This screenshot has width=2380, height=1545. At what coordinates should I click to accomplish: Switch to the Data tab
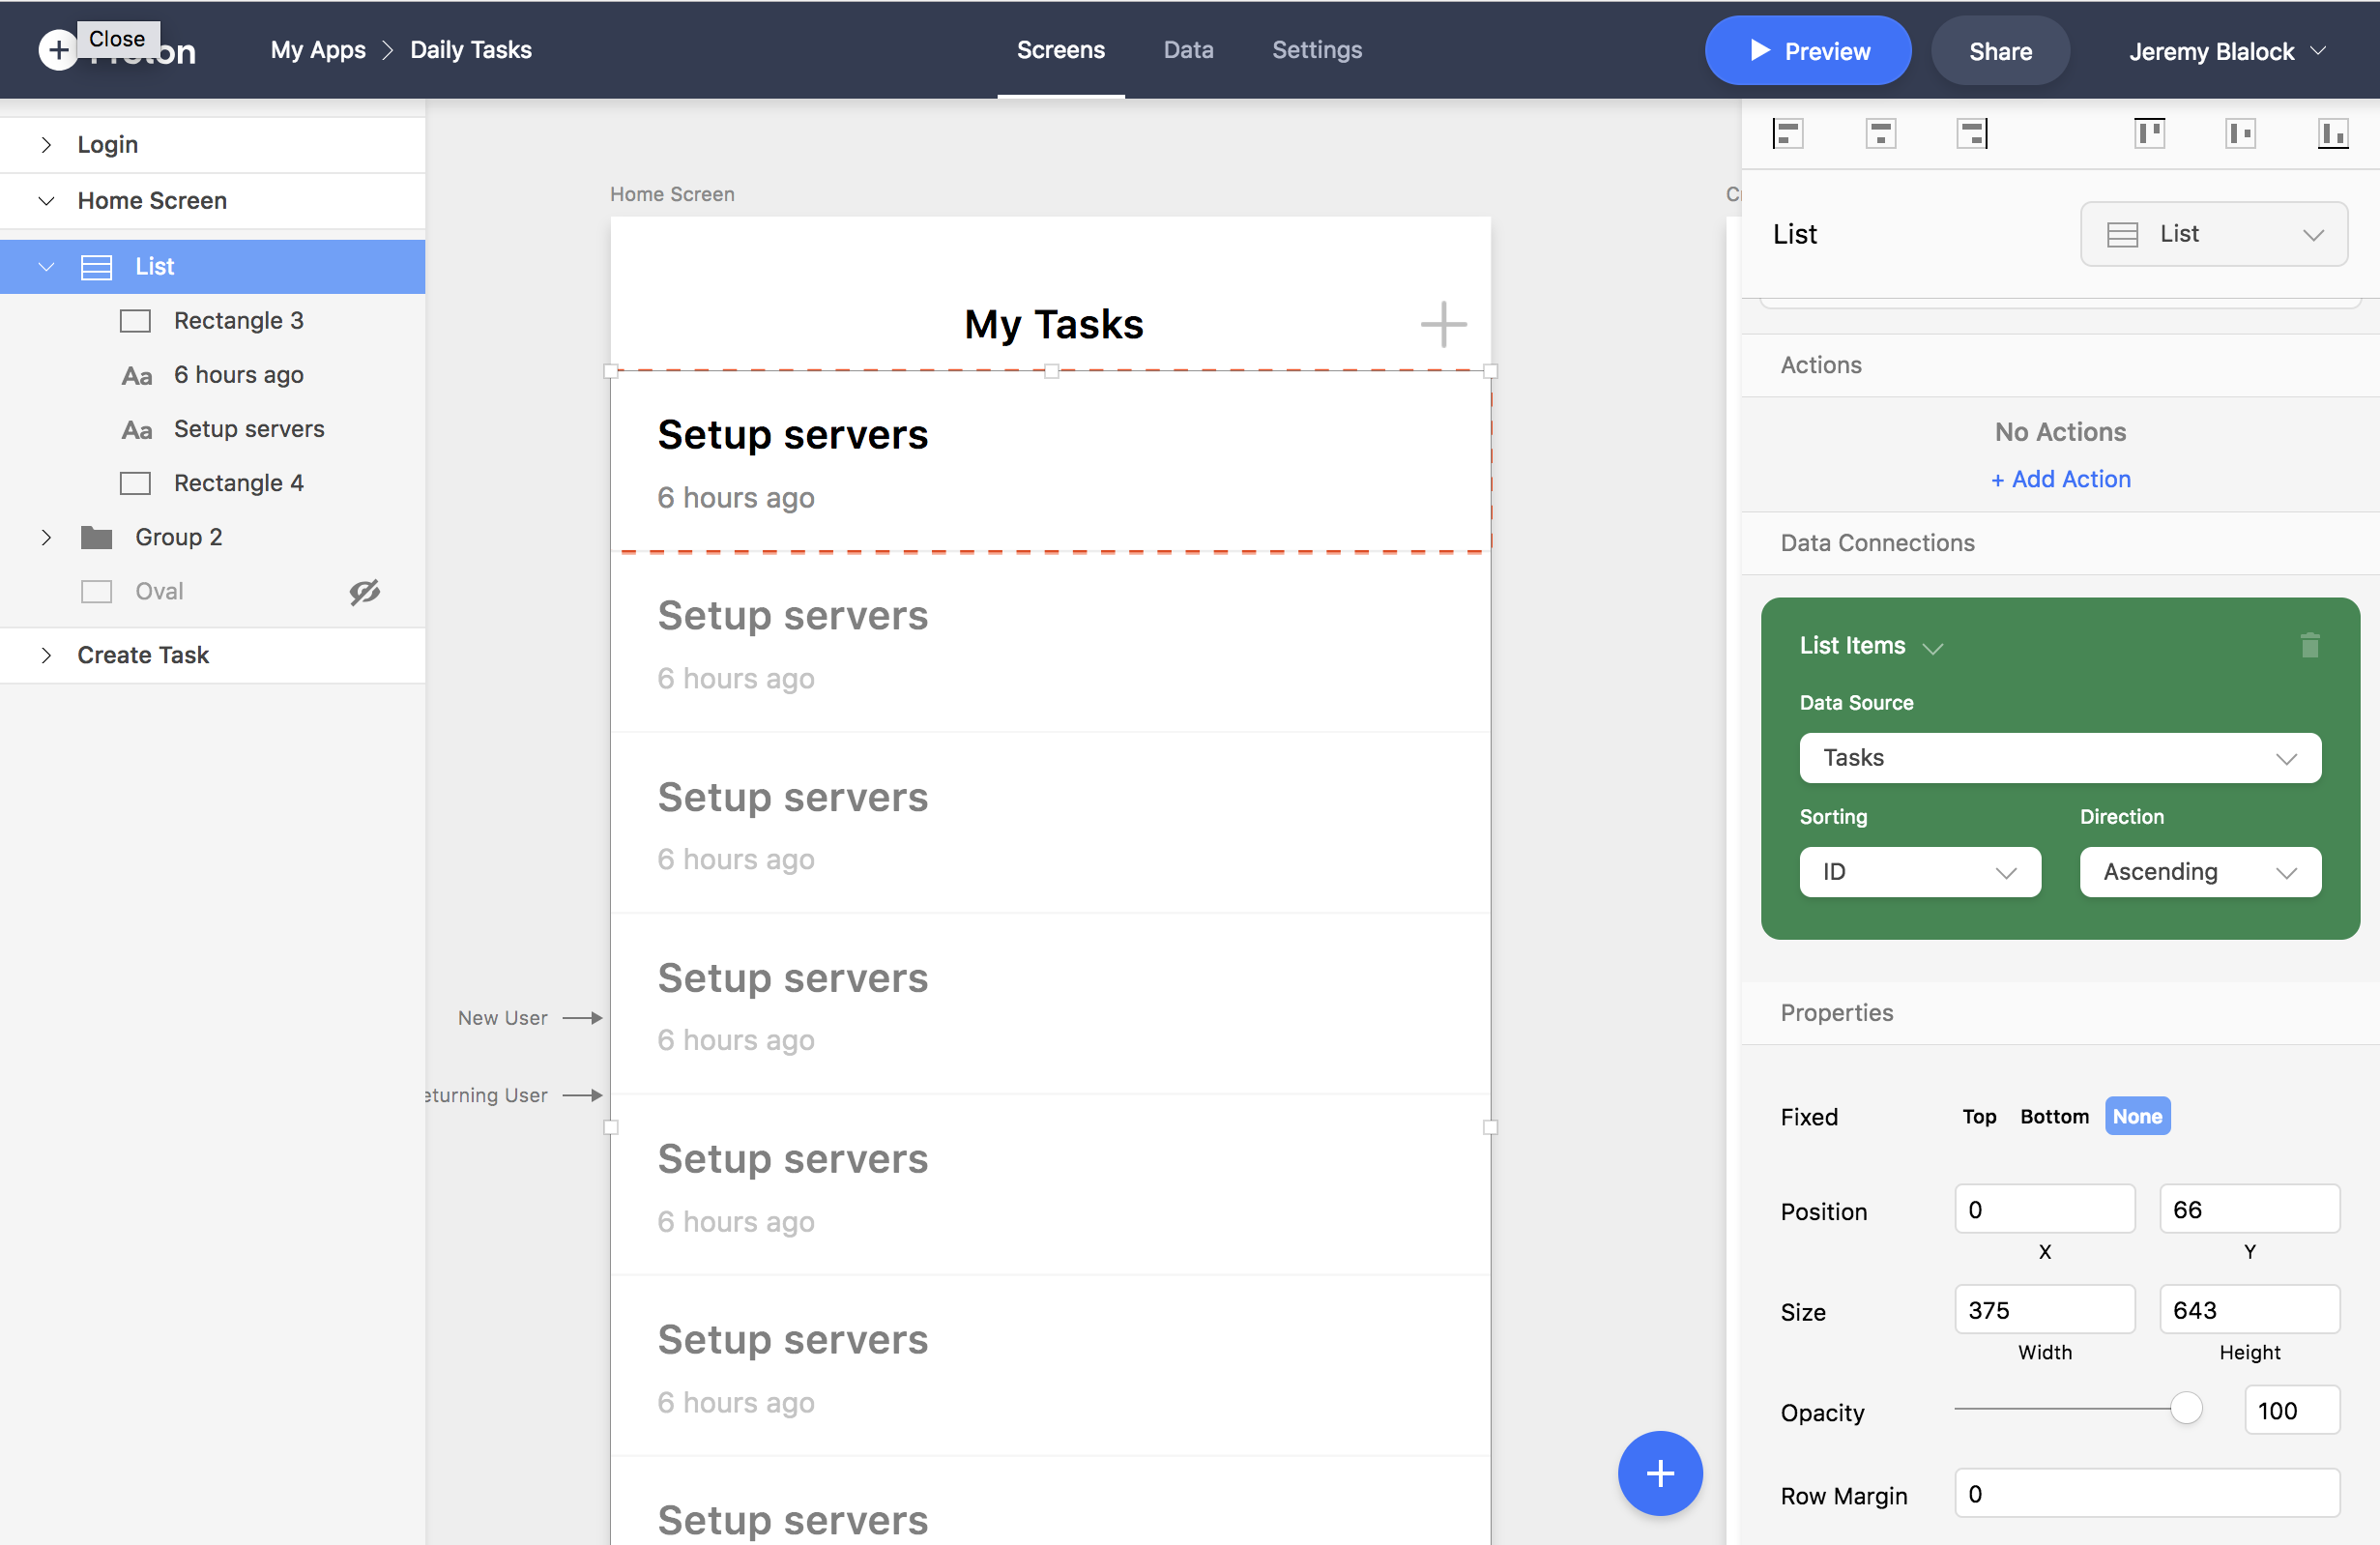(1188, 50)
